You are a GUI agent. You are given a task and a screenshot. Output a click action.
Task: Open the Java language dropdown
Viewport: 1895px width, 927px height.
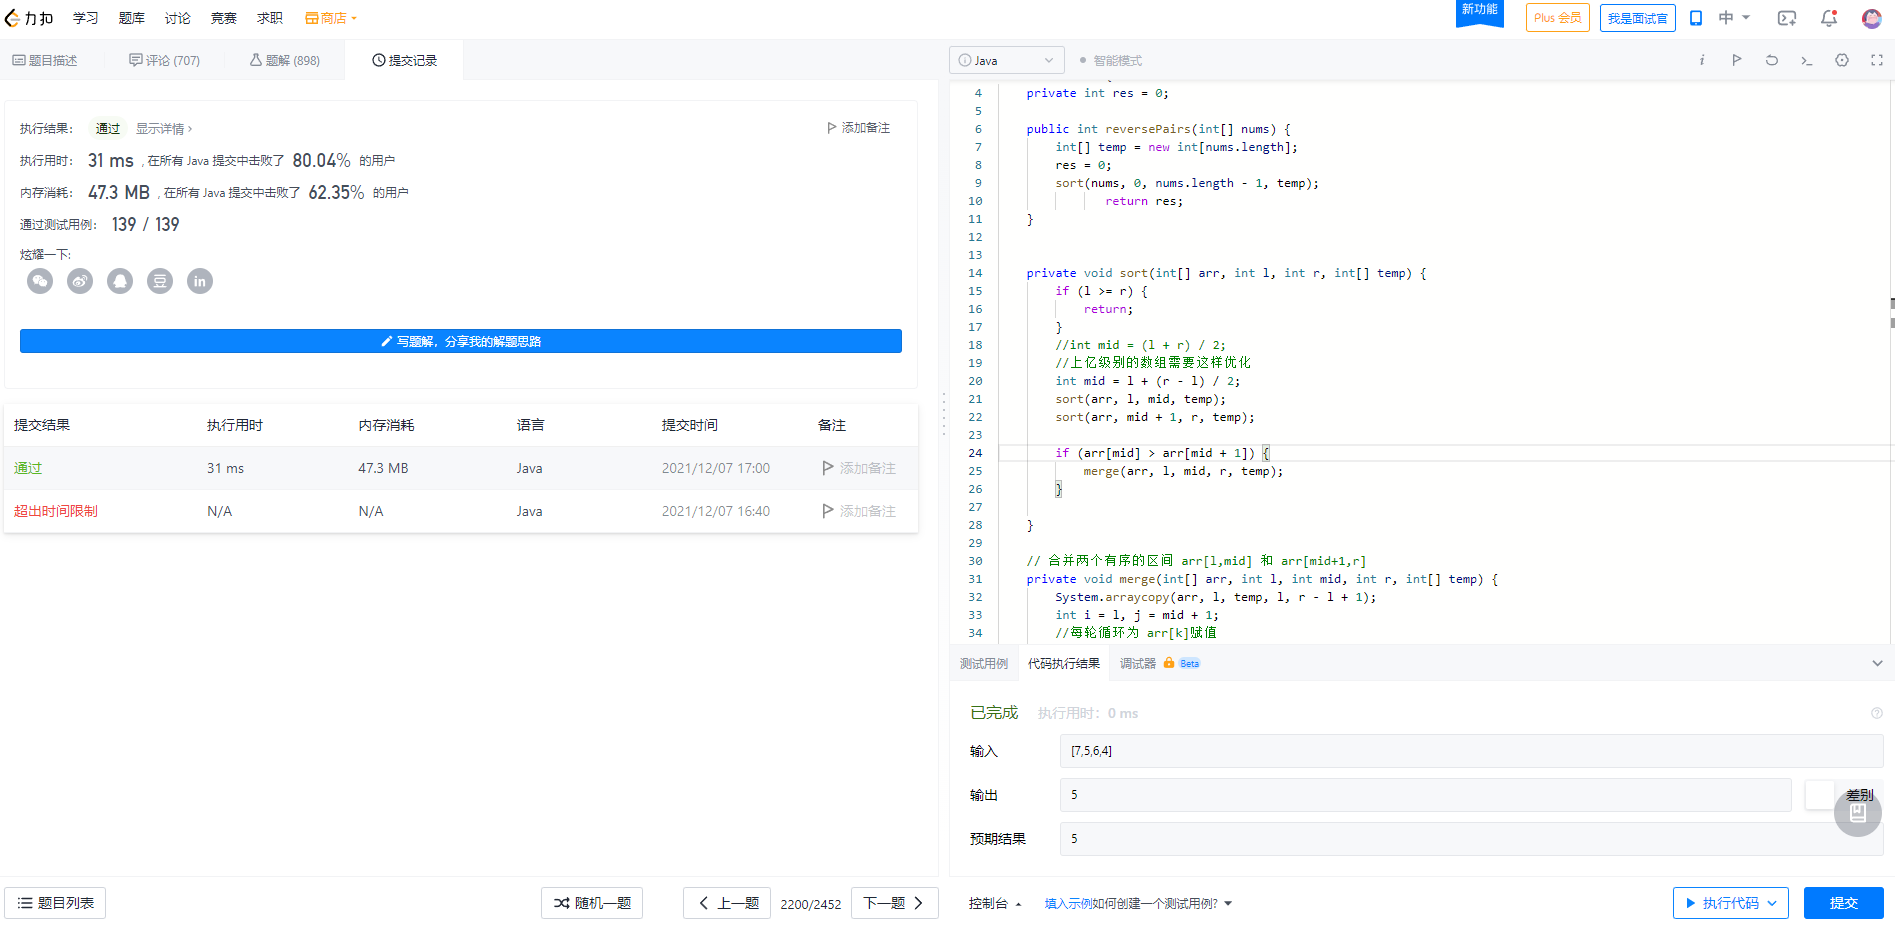[x=1006, y=60]
